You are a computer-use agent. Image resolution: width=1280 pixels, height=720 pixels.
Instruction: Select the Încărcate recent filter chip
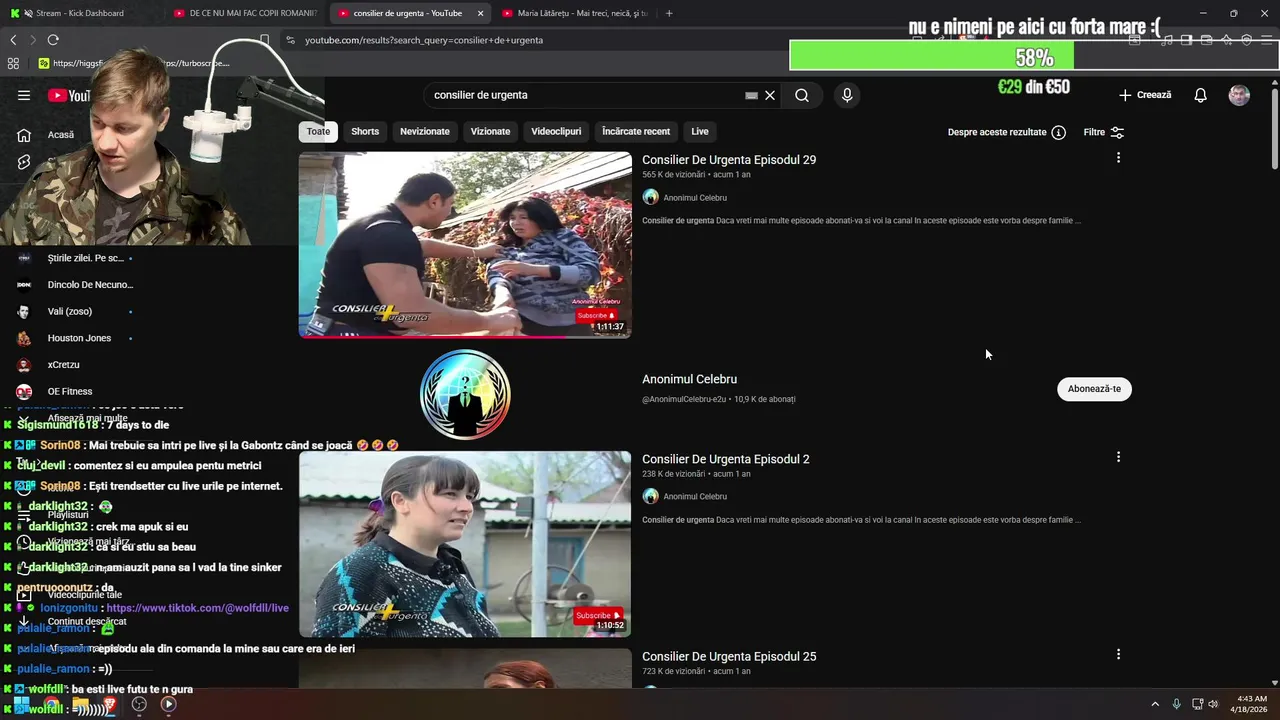pos(636,131)
